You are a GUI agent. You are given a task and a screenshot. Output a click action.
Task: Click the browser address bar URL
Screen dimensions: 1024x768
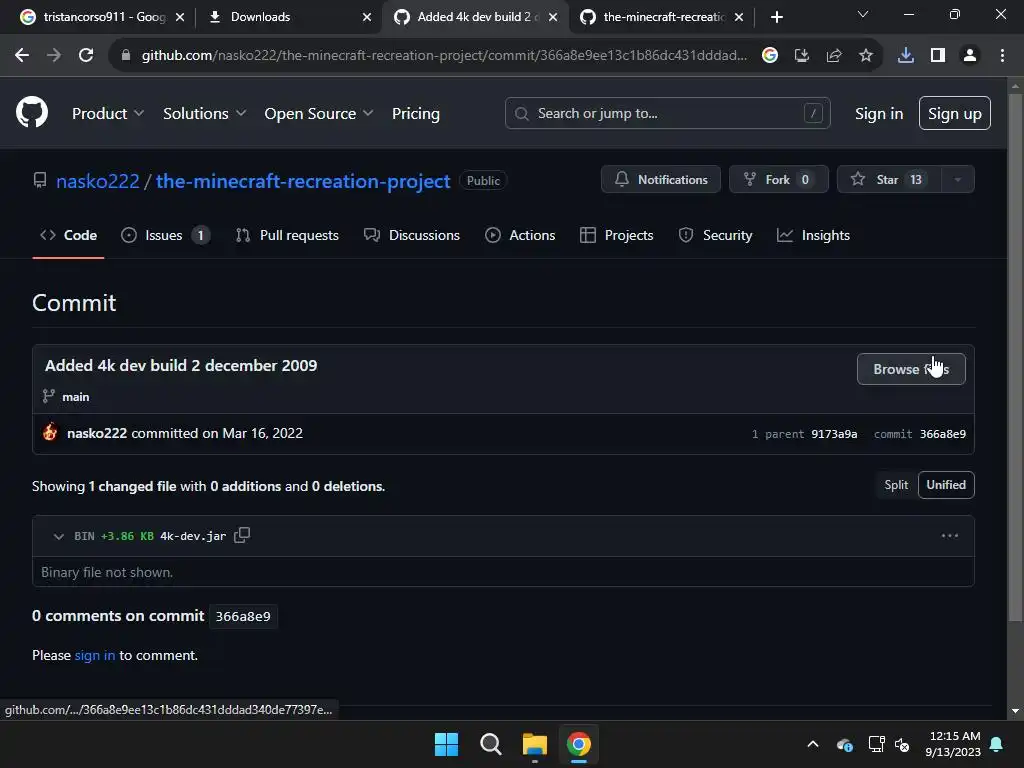pos(444,56)
